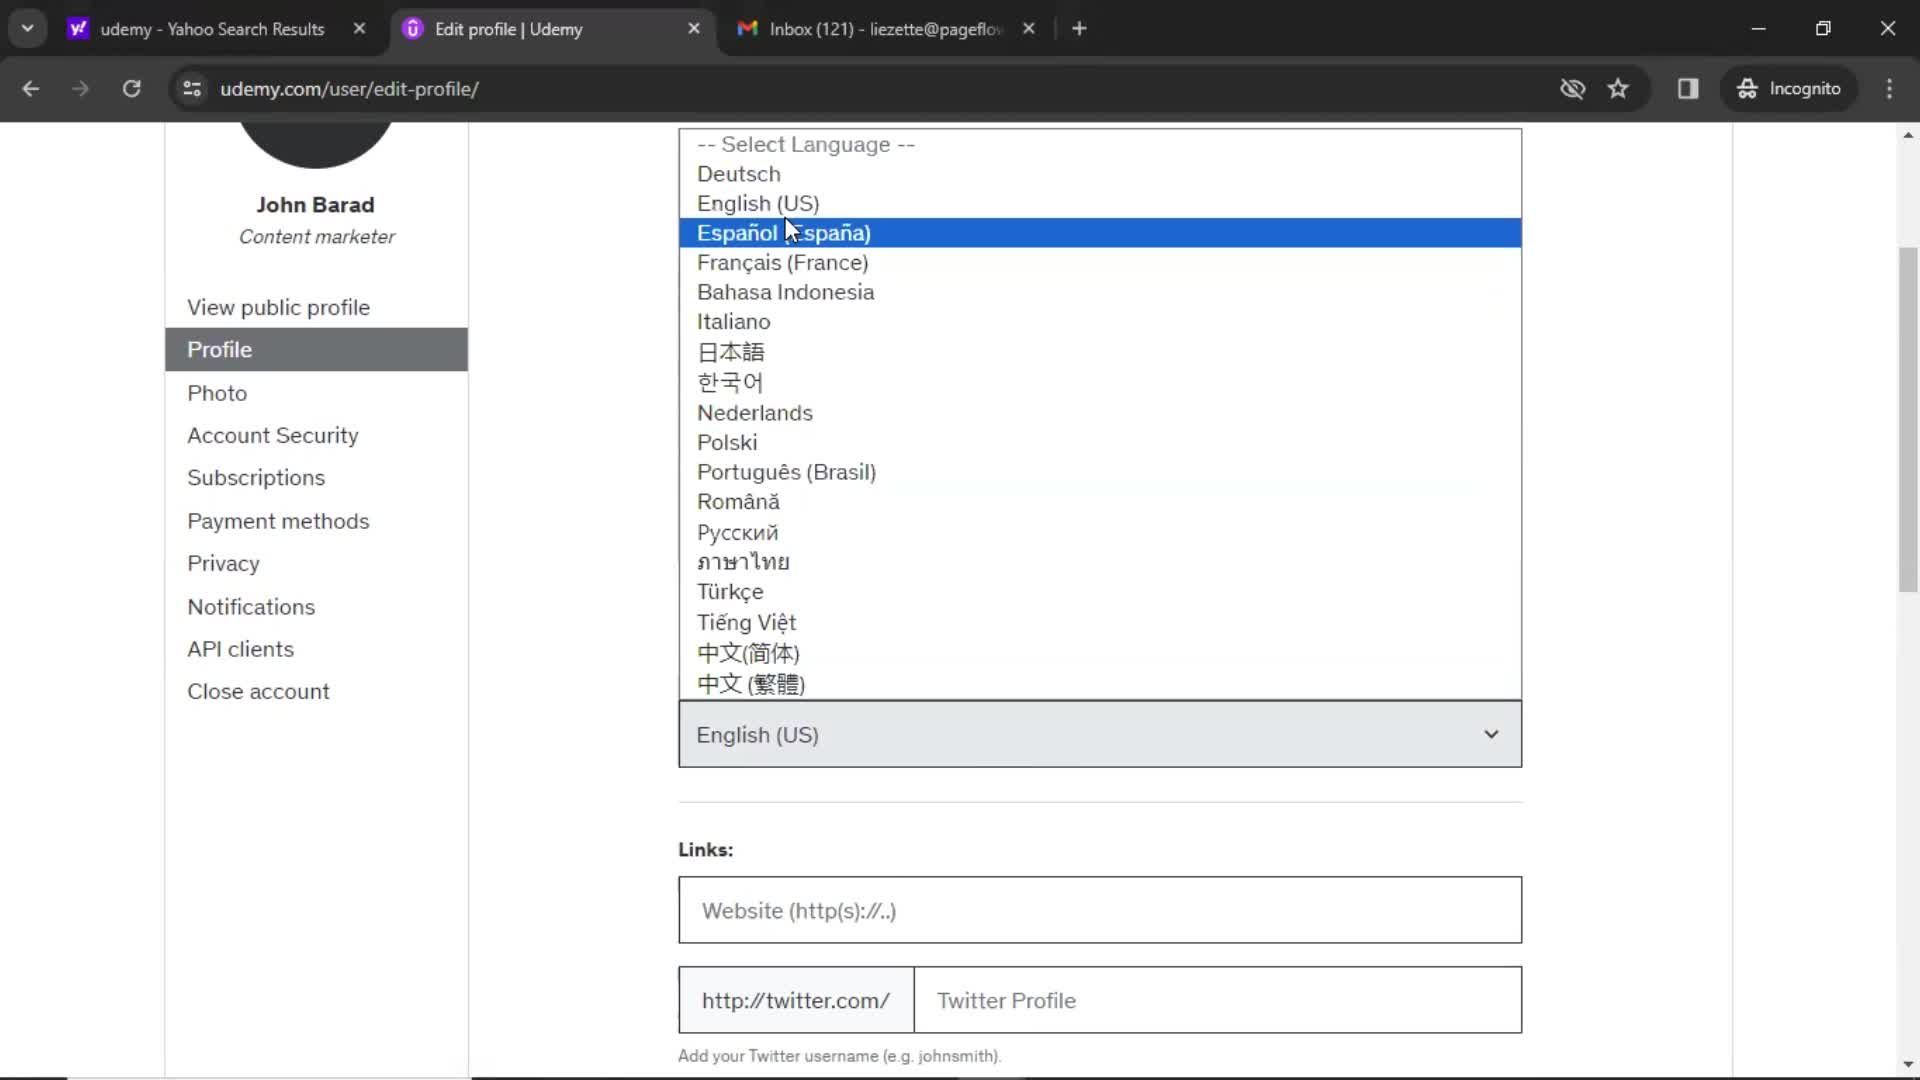Click the back navigation arrow icon

(32, 88)
